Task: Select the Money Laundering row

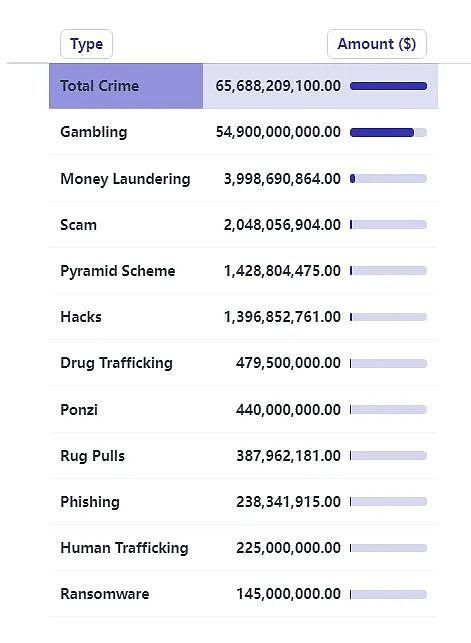Action: [243, 178]
